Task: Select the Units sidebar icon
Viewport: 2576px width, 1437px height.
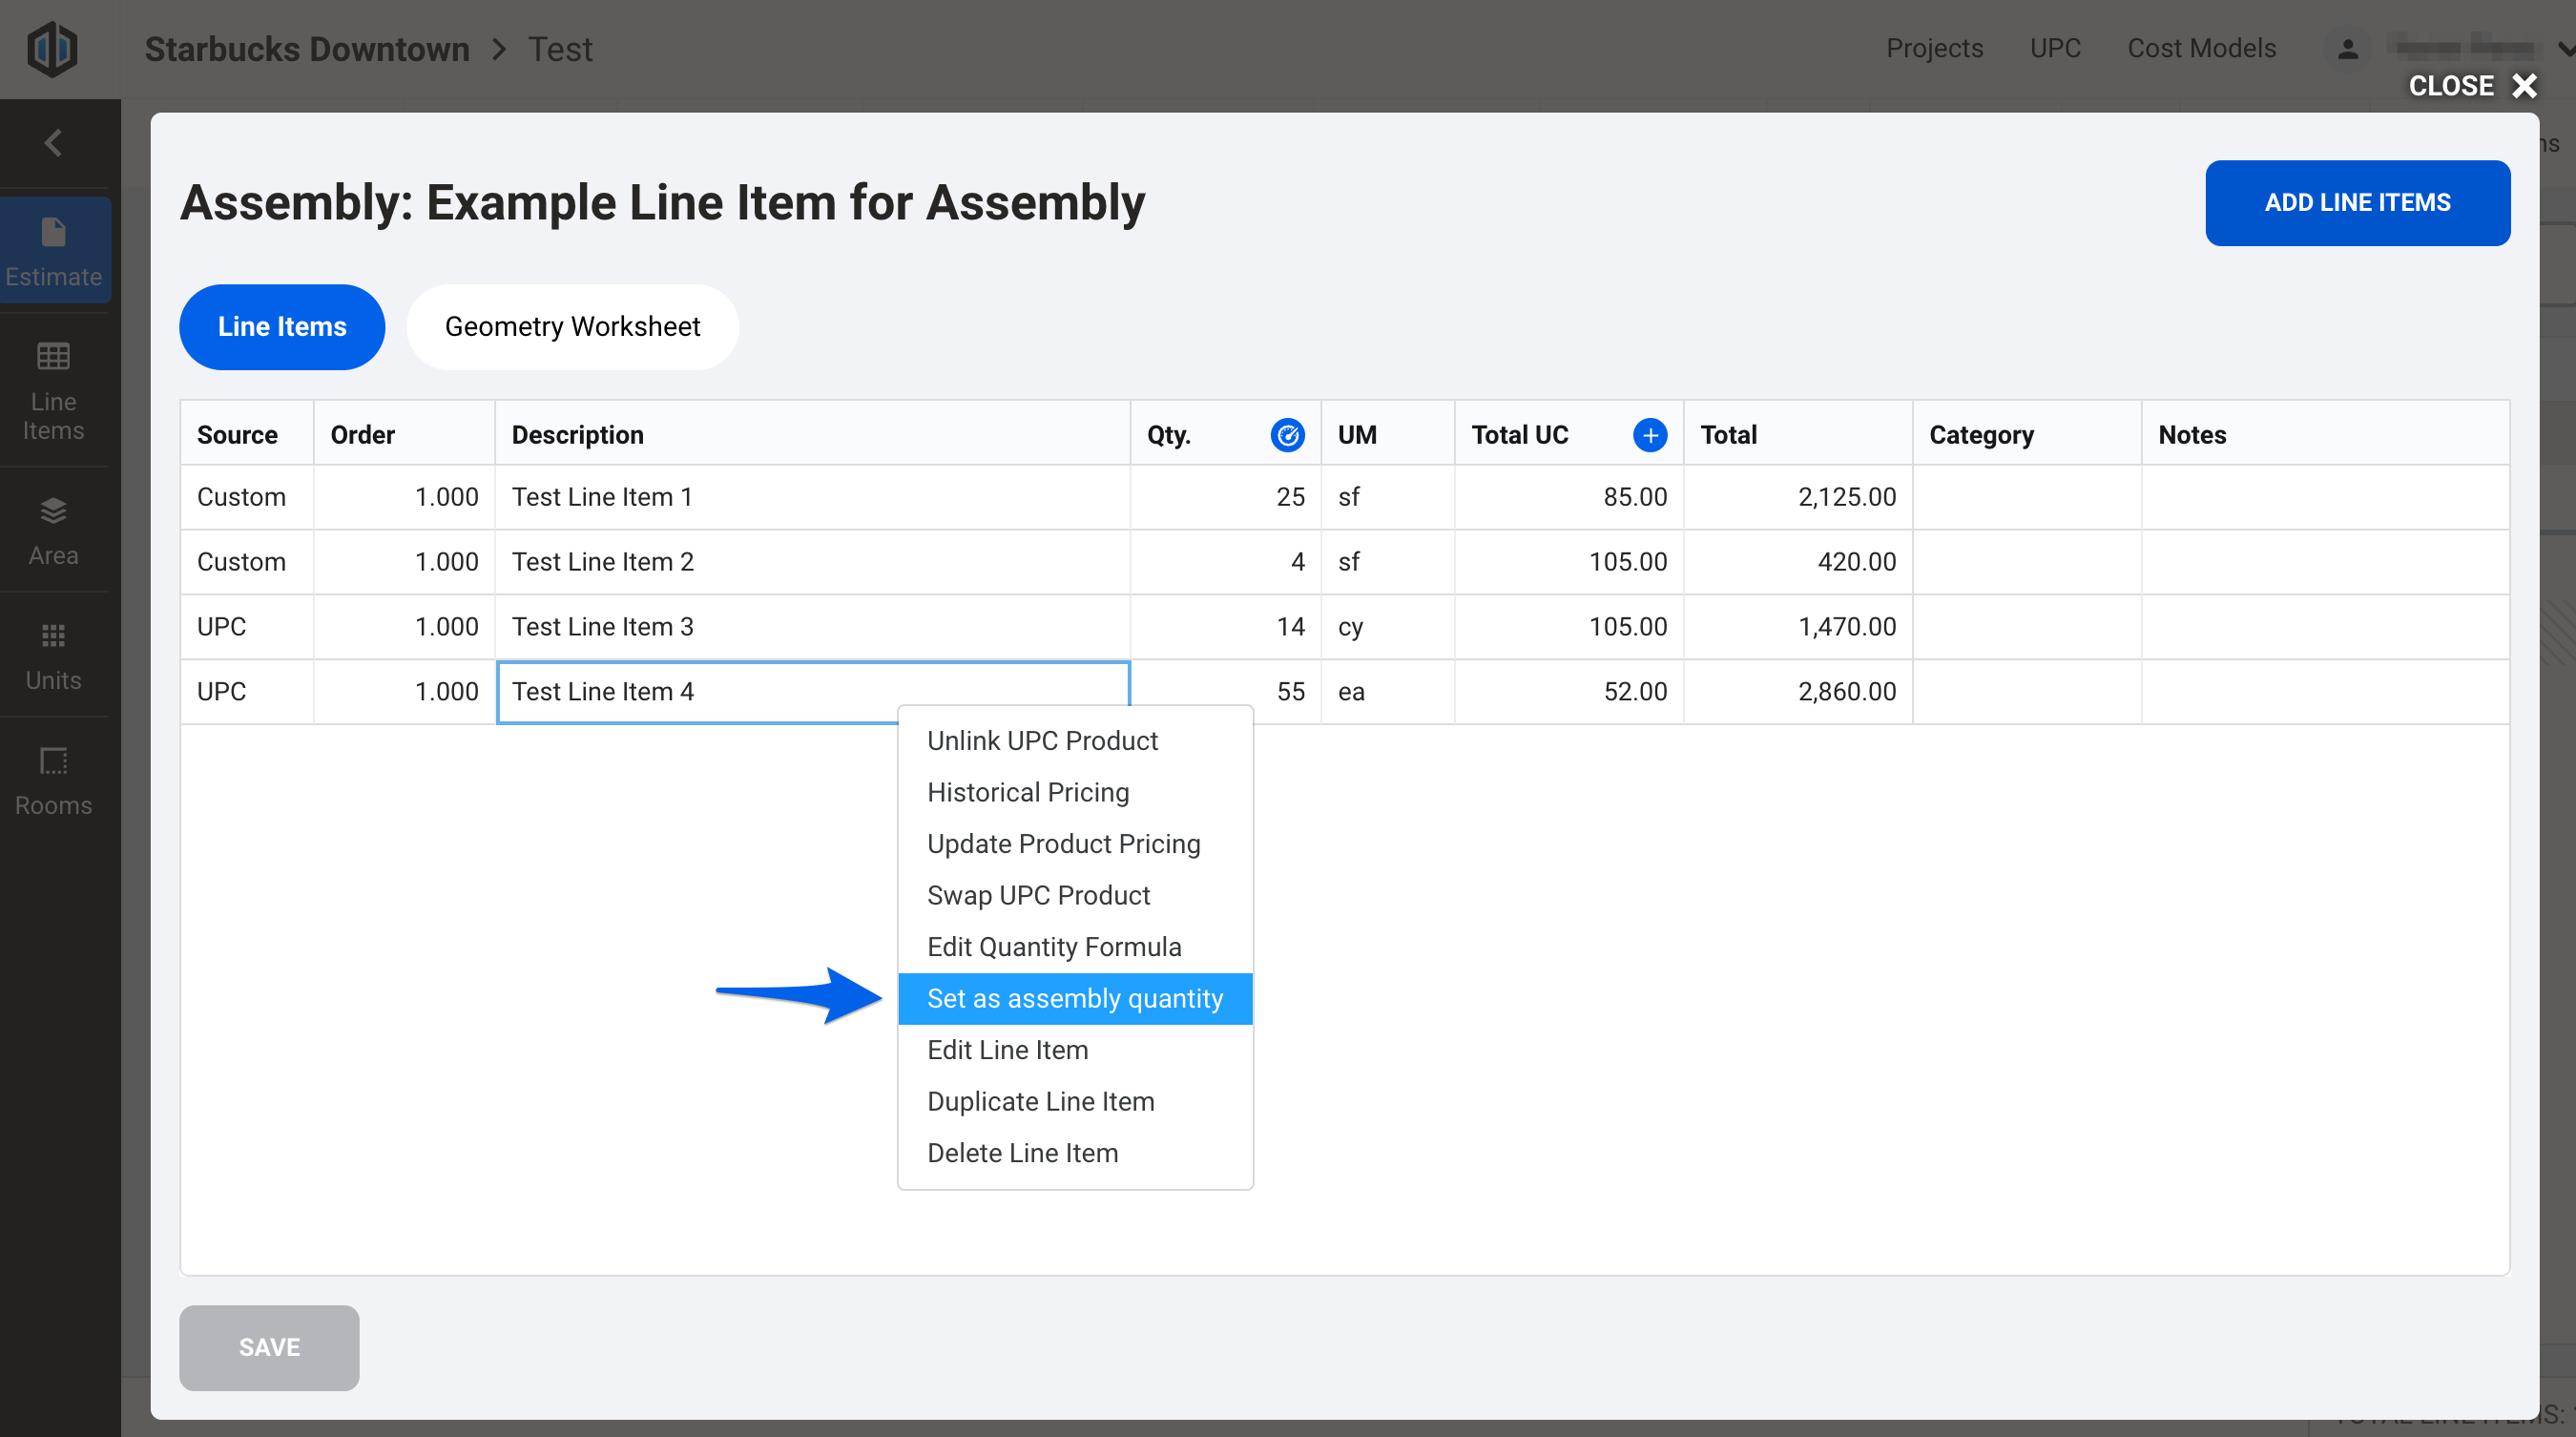Action: pyautogui.click(x=54, y=655)
